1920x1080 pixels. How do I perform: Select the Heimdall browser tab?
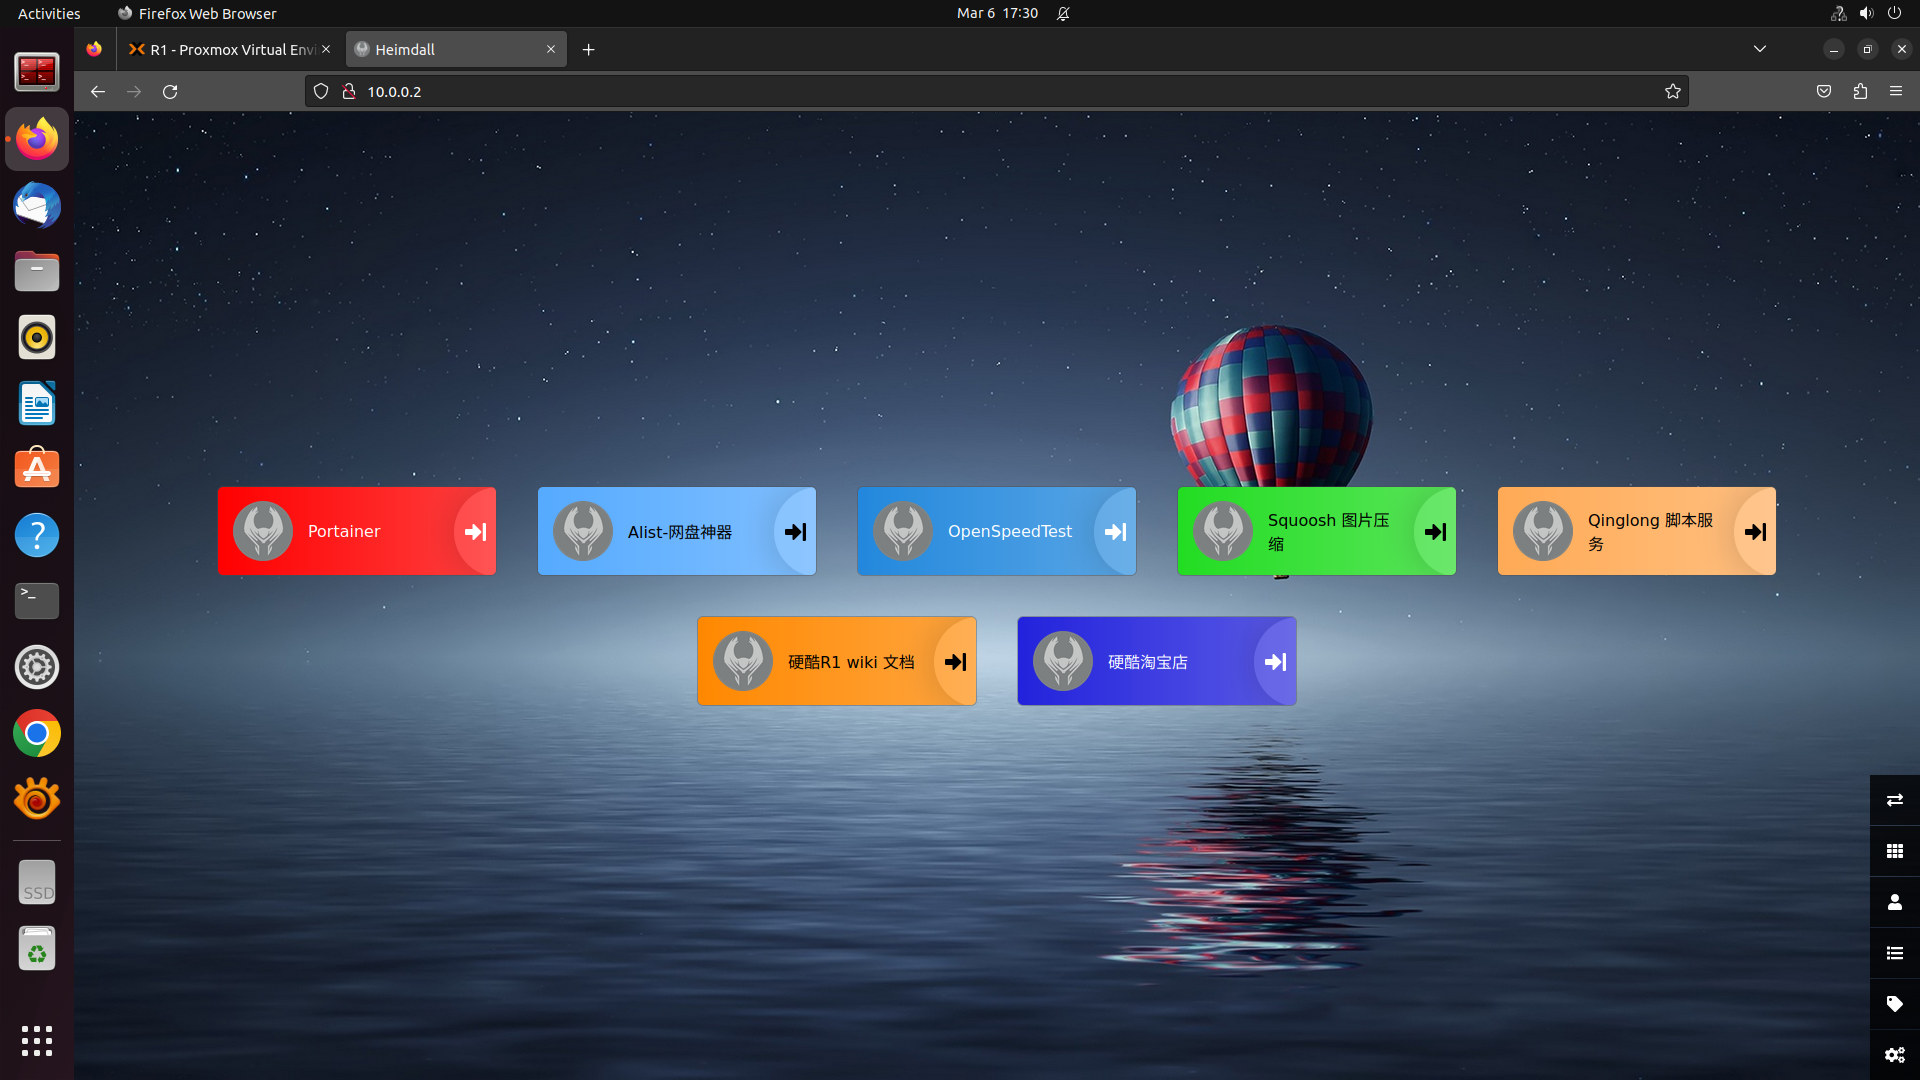tap(456, 49)
